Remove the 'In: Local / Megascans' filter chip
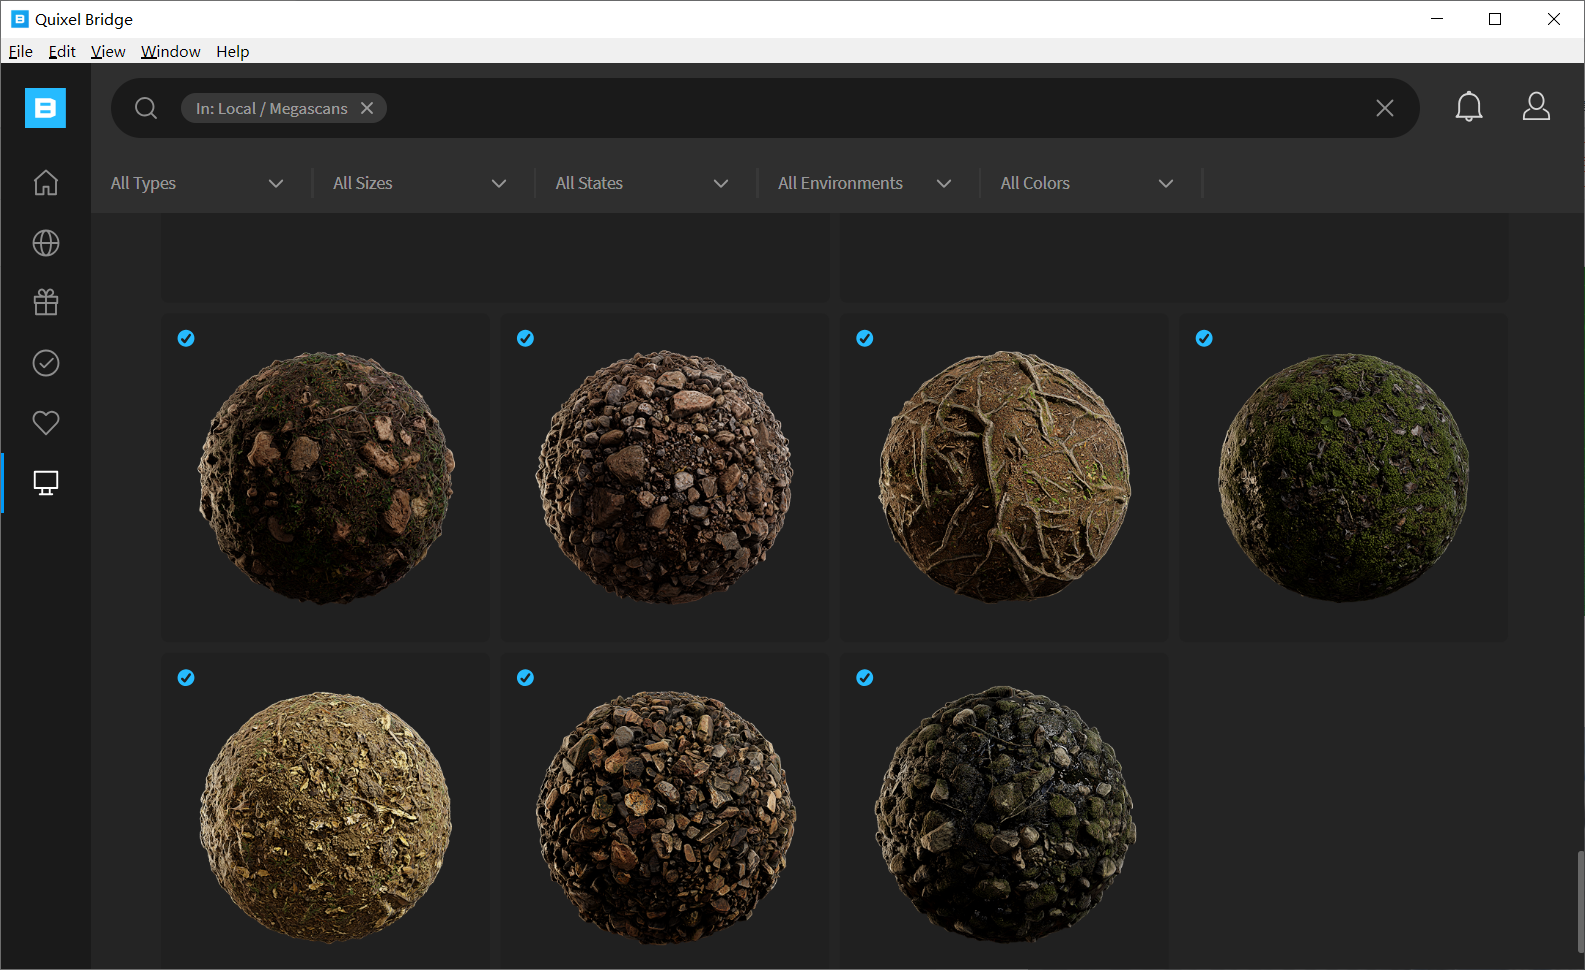This screenshot has width=1585, height=970. [x=367, y=108]
